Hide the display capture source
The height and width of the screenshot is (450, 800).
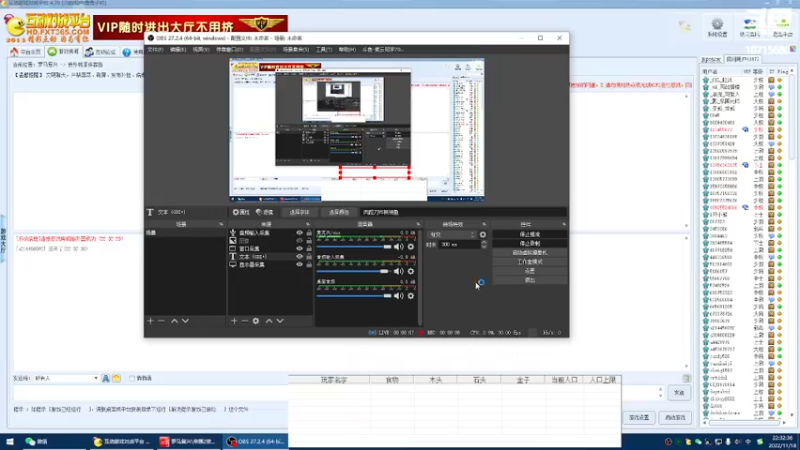click(299, 264)
